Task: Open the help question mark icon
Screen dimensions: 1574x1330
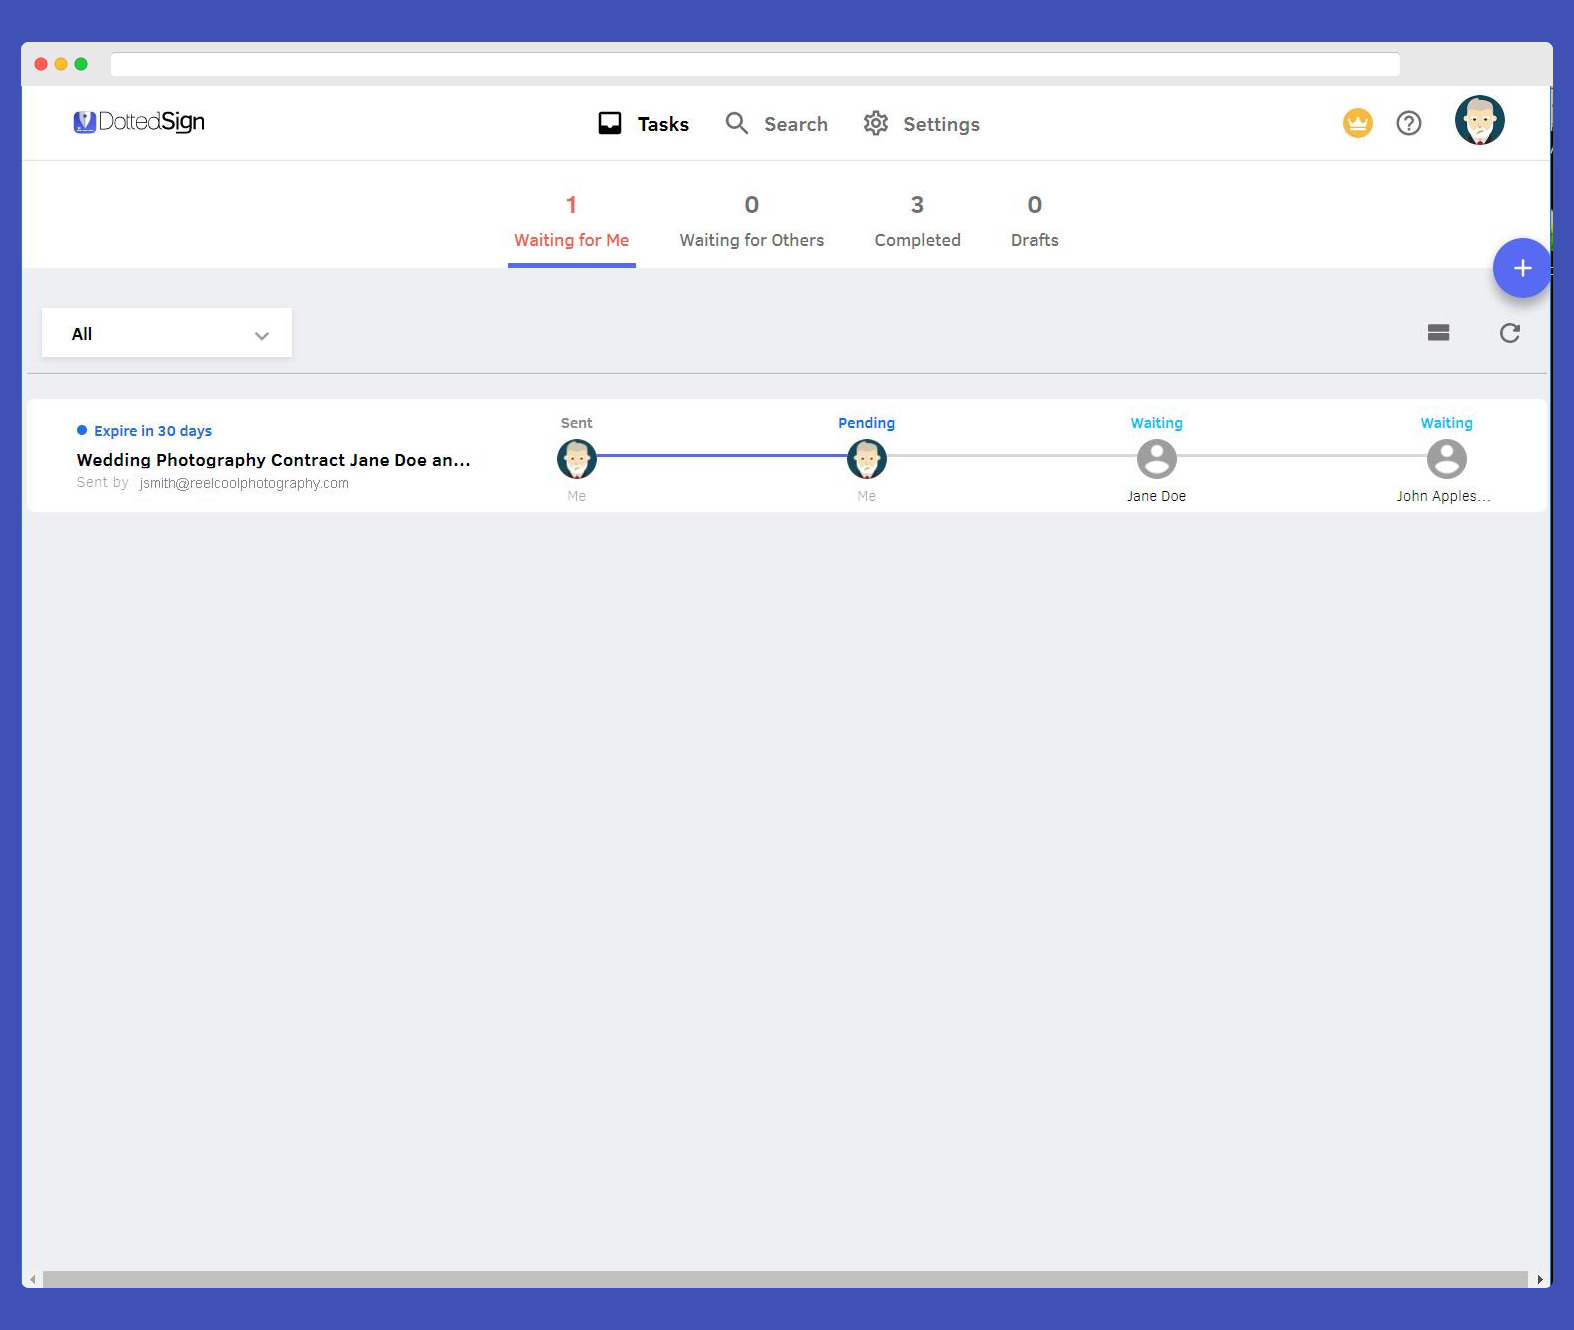Action: click(1408, 123)
